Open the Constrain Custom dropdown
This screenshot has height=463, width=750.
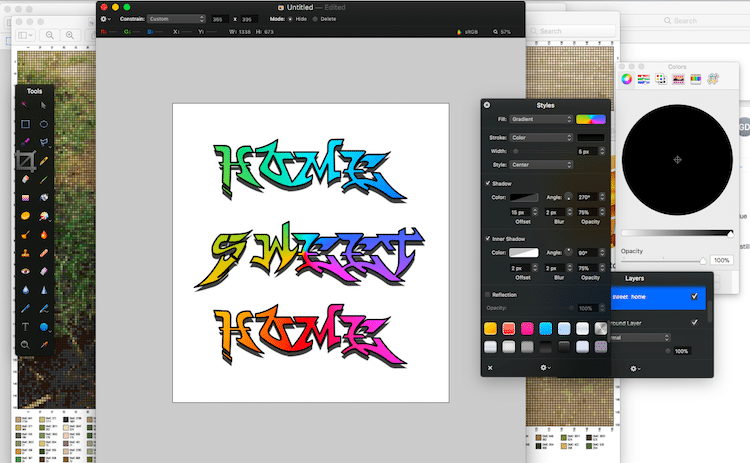tap(176, 18)
